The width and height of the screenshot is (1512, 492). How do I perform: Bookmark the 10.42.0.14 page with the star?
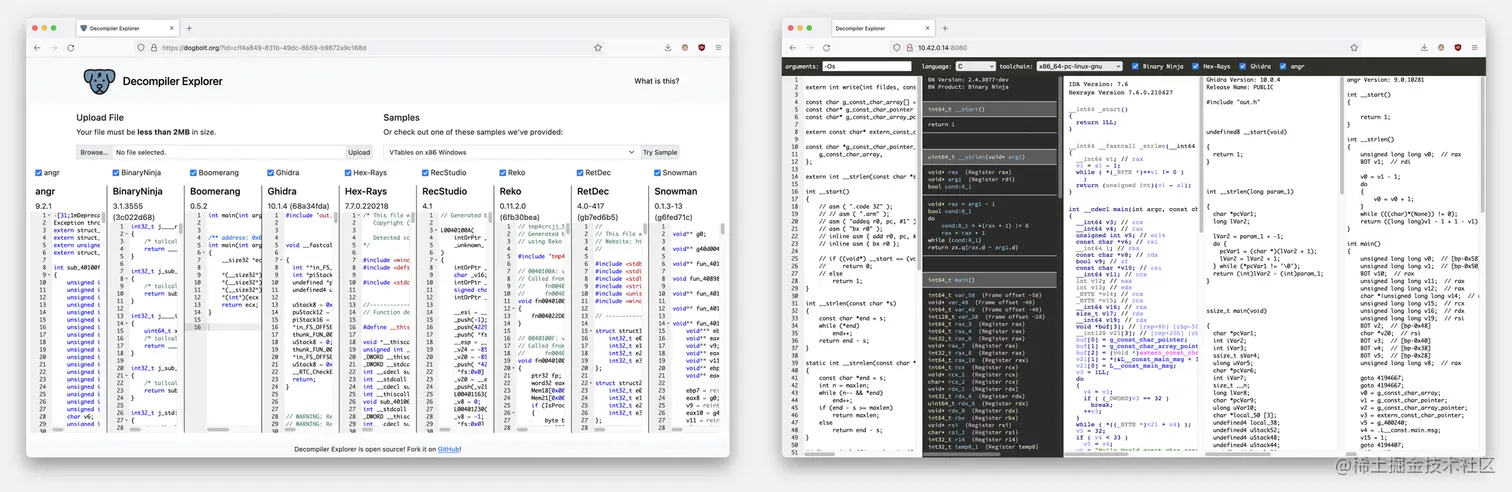click(x=1354, y=47)
